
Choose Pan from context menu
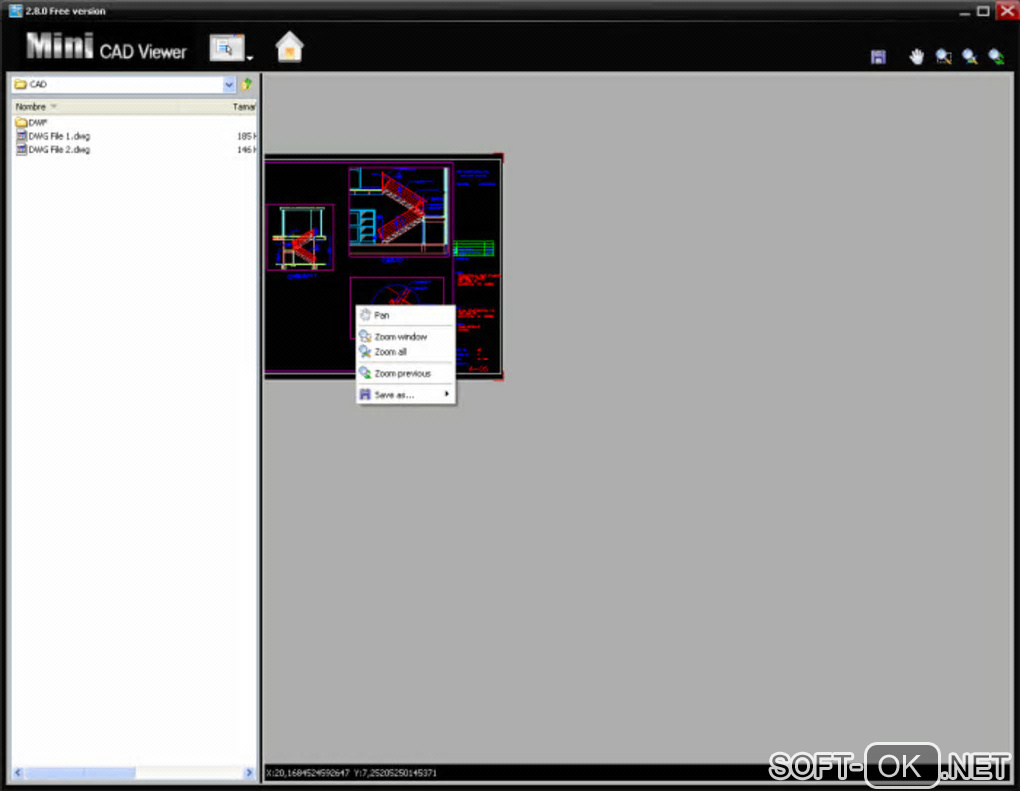coord(405,315)
